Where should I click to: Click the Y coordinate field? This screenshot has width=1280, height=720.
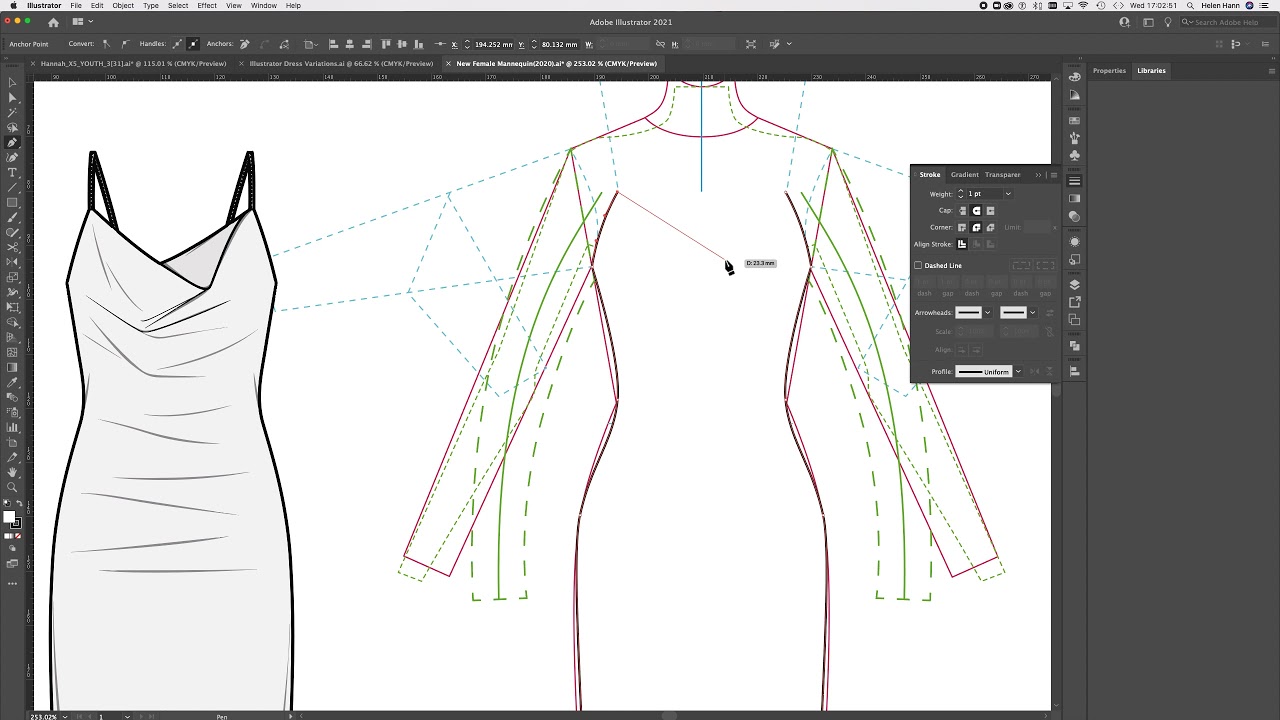(x=560, y=44)
